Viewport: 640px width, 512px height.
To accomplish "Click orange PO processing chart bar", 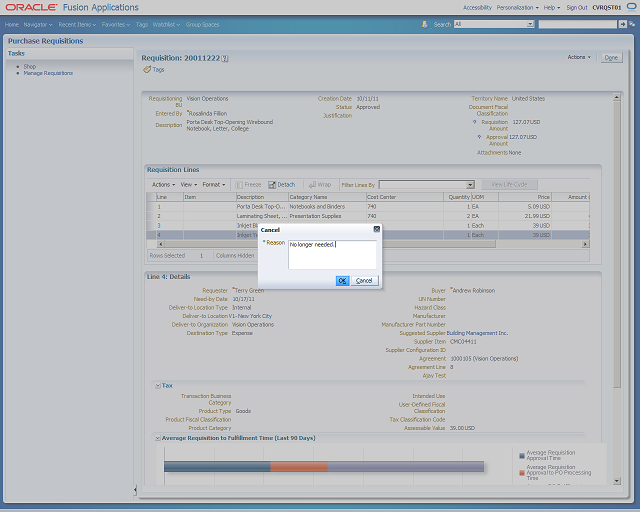I will pyautogui.click(x=299, y=466).
